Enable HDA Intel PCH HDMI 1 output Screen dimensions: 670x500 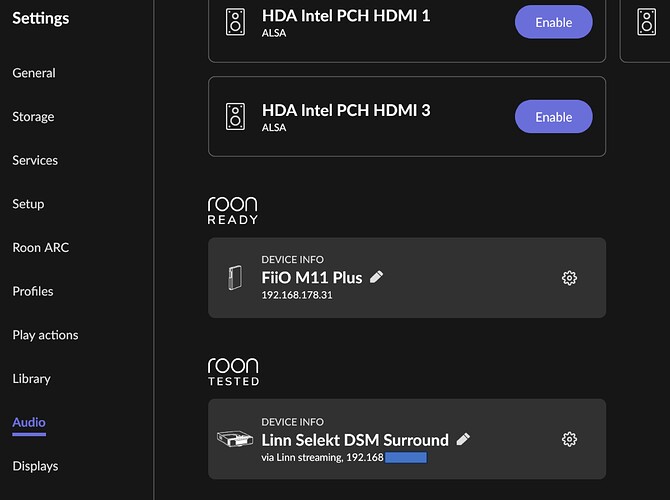tap(553, 22)
